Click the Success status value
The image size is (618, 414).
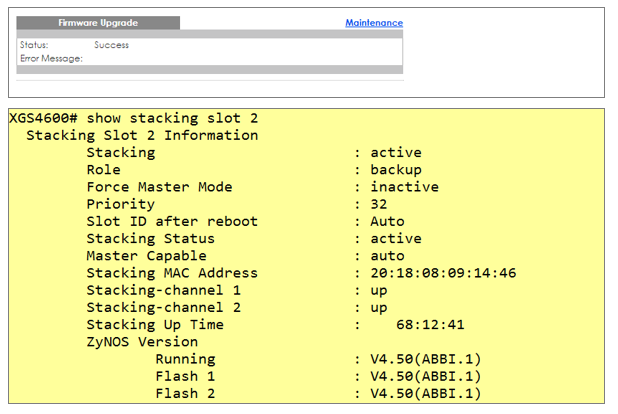pyautogui.click(x=111, y=45)
